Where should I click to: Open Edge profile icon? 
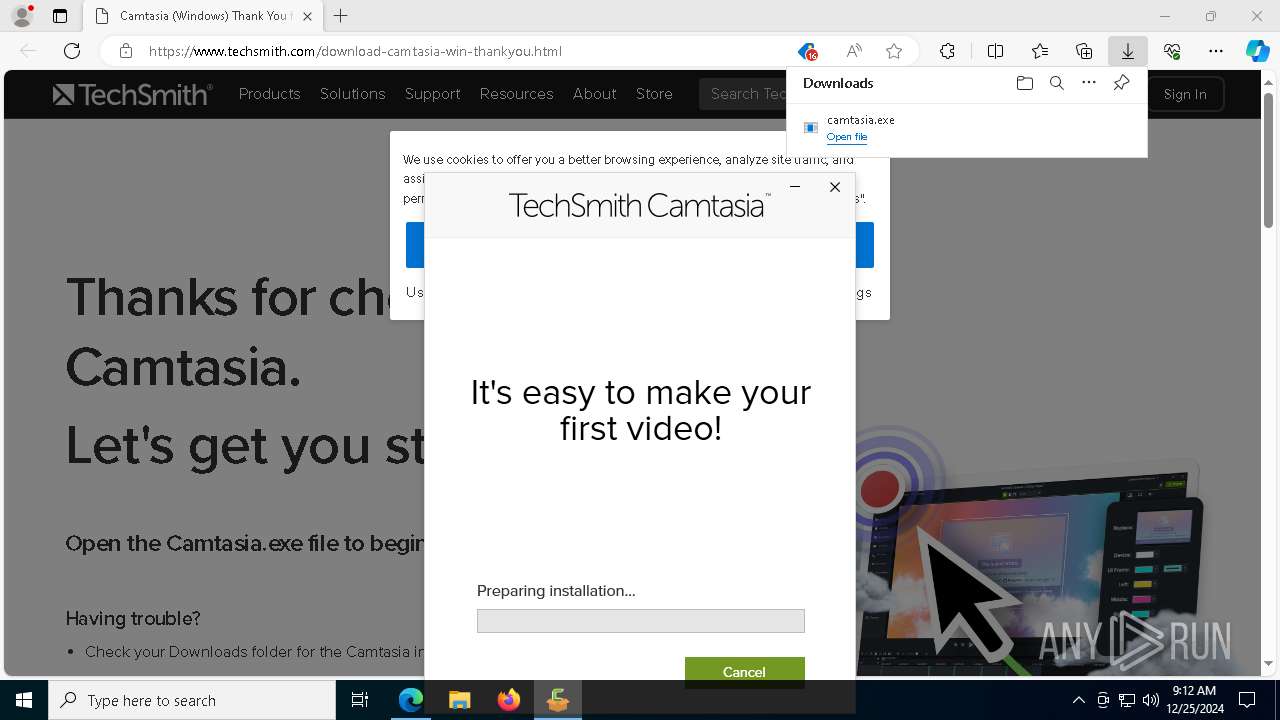pyautogui.click(x=22, y=16)
